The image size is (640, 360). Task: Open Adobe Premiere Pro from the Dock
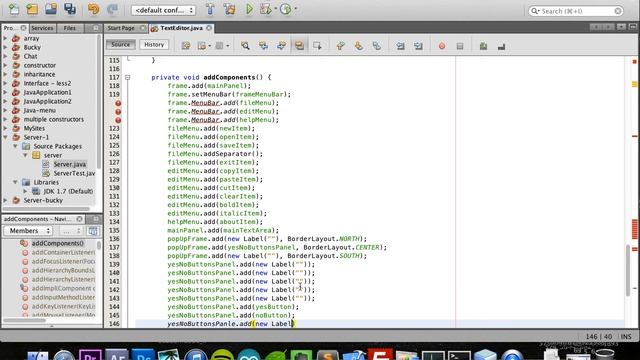coord(90,354)
